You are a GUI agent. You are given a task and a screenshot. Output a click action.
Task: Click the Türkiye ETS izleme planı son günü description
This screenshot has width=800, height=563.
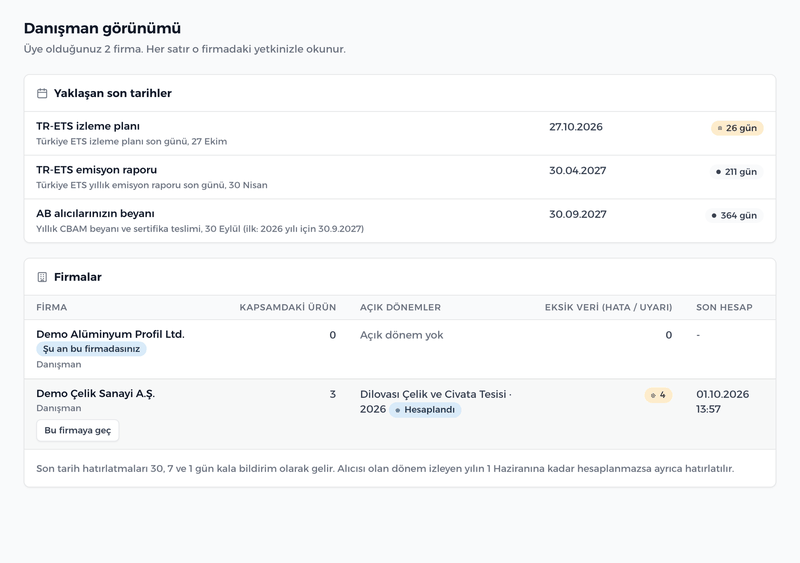[x=132, y=141]
